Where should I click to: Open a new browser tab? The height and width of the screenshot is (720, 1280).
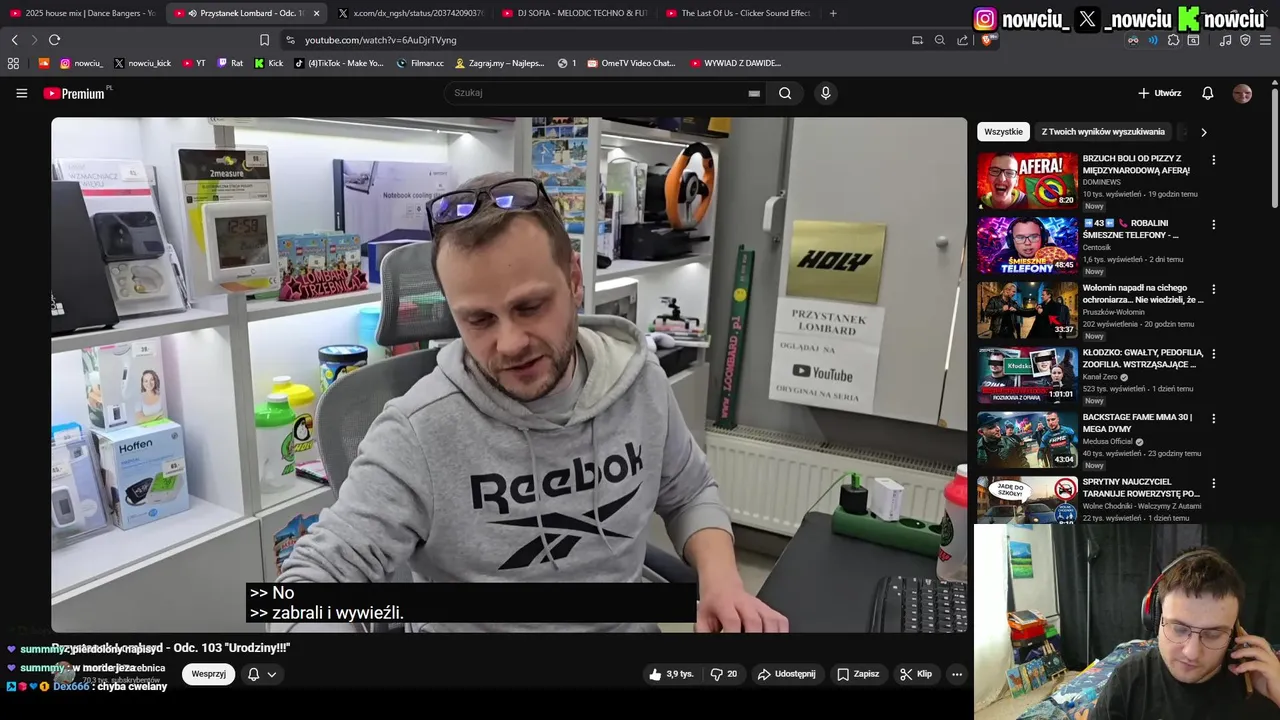point(833,13)
